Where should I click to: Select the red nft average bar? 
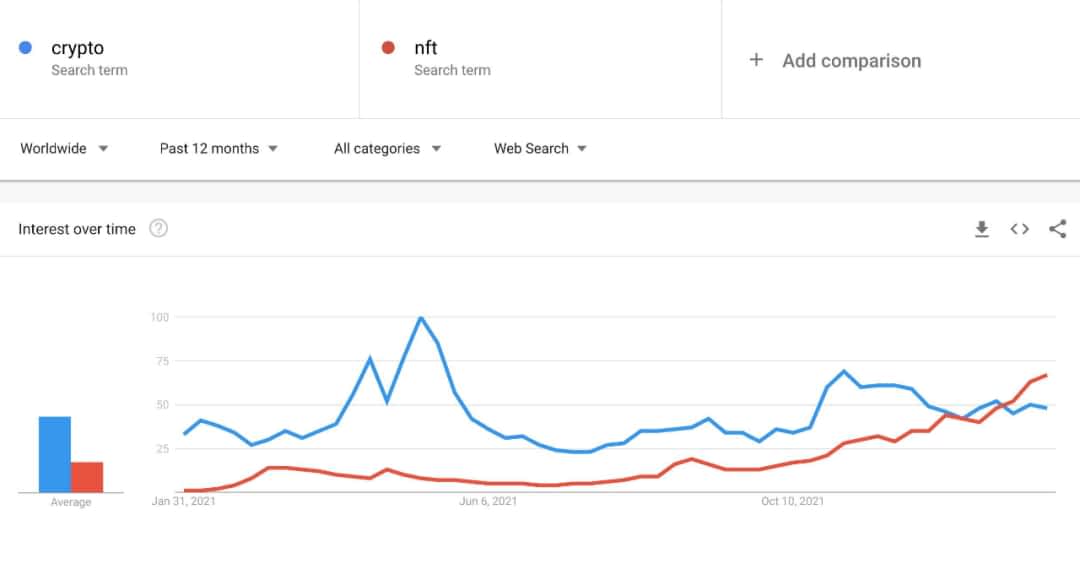click(87, 477)
